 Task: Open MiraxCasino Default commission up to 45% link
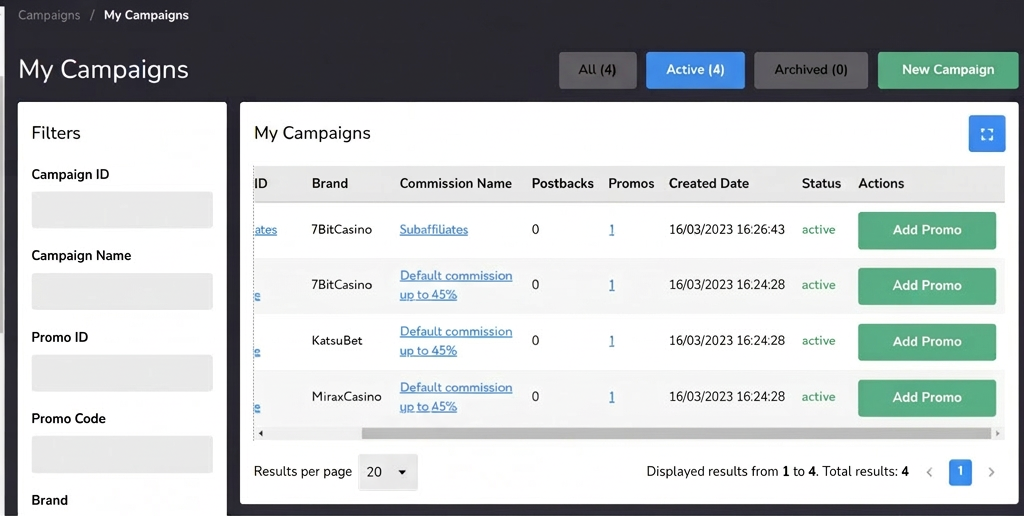click(x=456, y=396)
